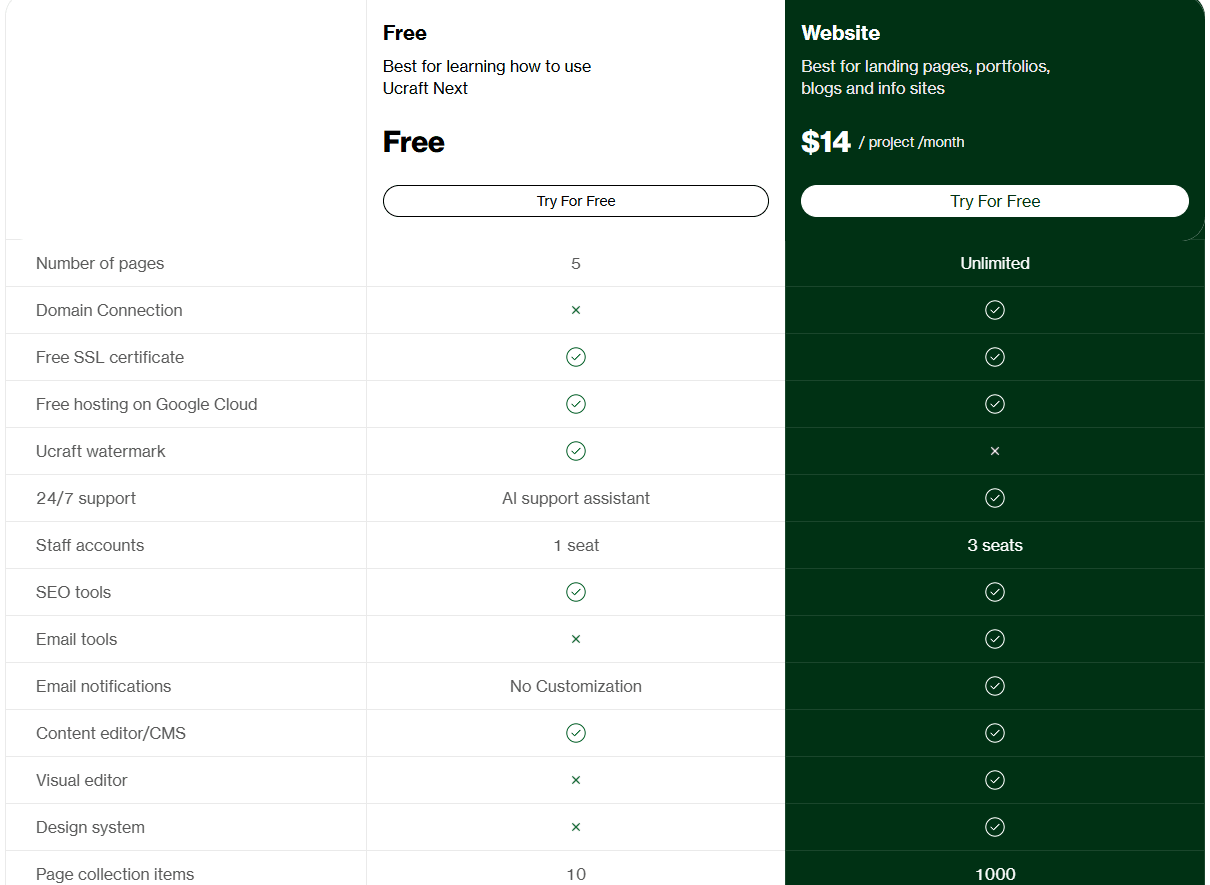This screenshot has width=1210, height=885.
Task: Click the Email tools checkmark in Website column
Action: [x=995, y=639]
